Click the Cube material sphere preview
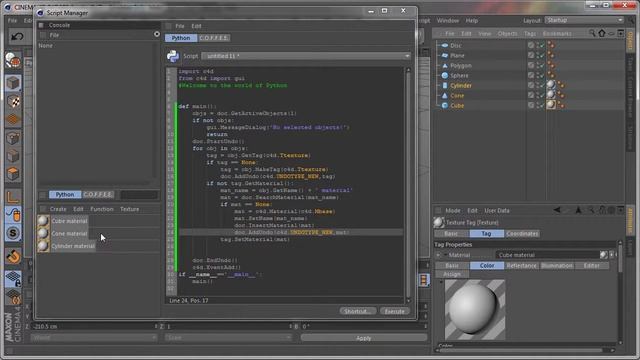The width and height of the screenshot is (640, 360). pos(43,221)
